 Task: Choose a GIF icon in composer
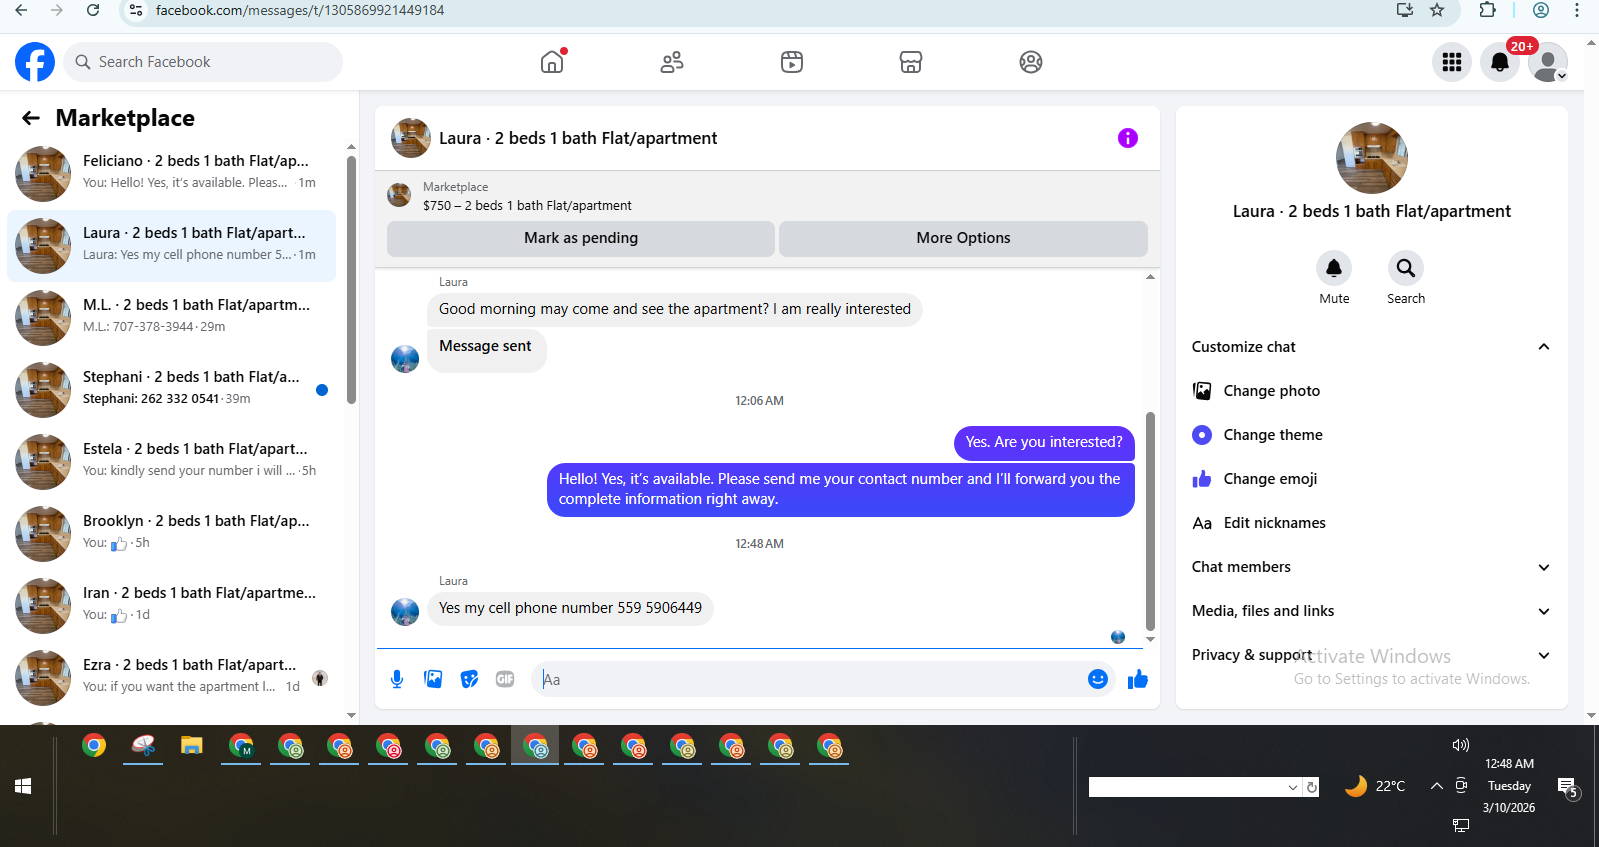click(x=505, y=679)
